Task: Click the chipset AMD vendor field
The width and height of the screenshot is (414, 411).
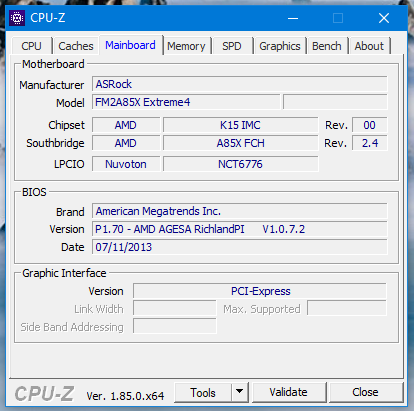Action: [126, 125]
